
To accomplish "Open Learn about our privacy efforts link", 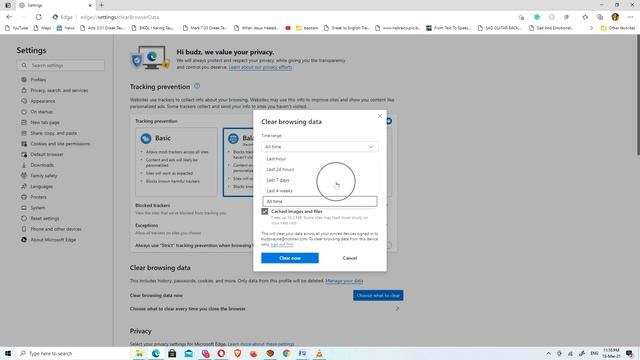I will (260, 67).
